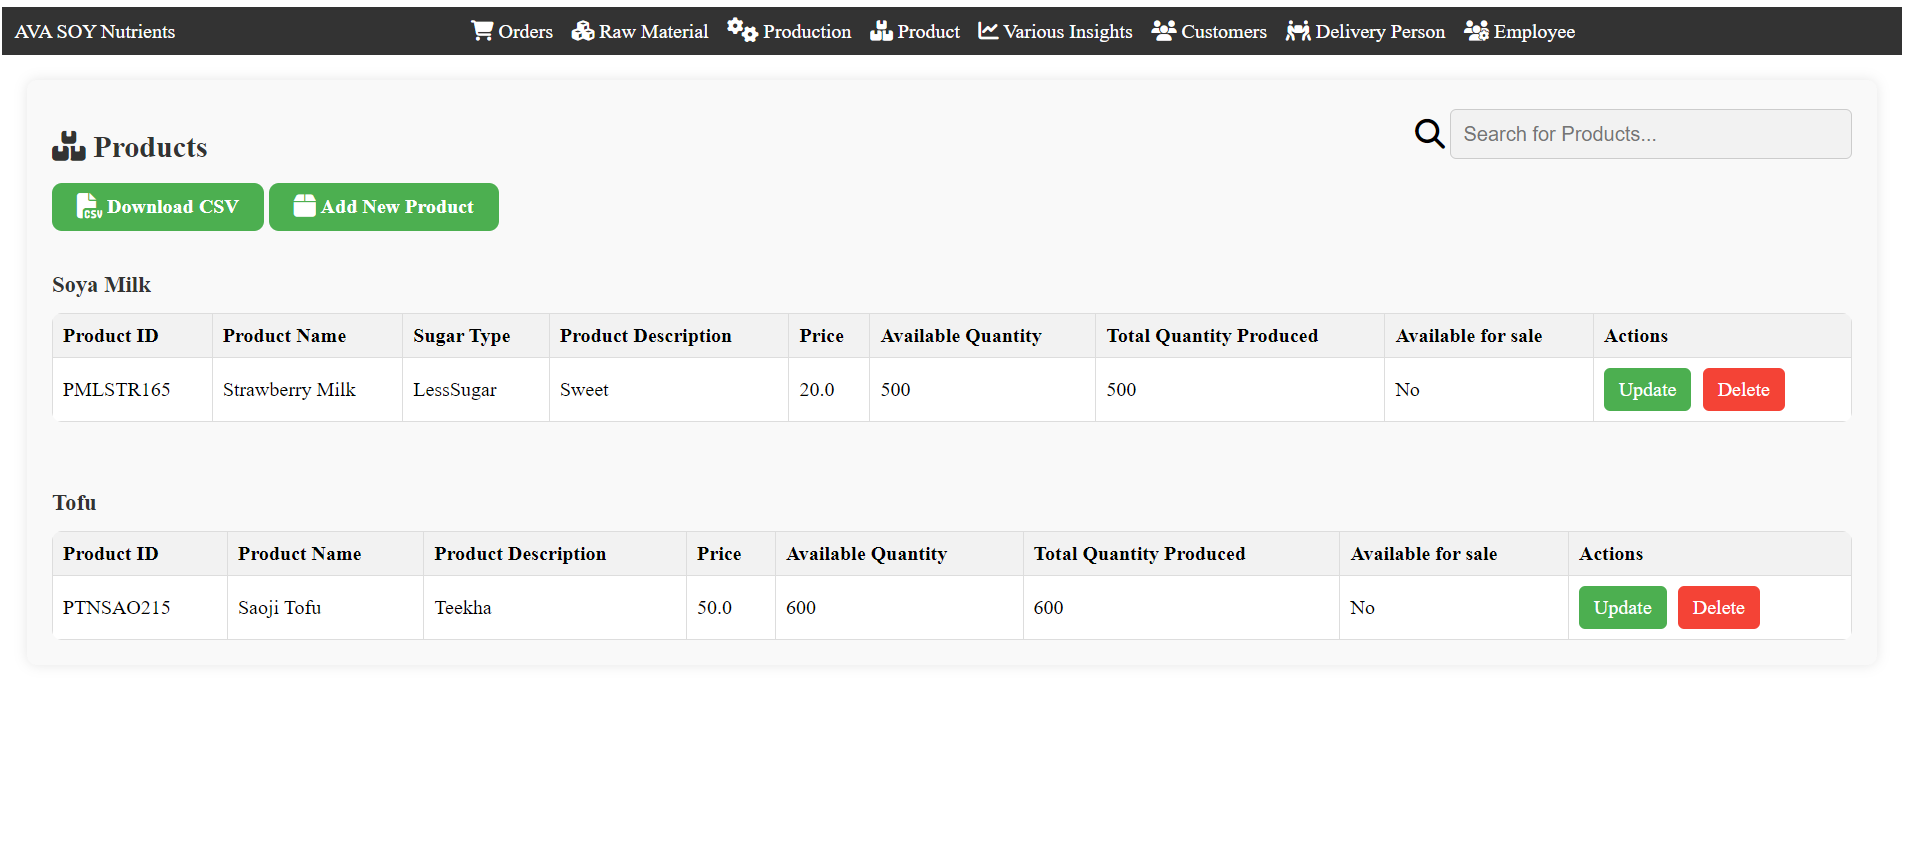Open the Orders menu item
This screenshot has width=1911, height=853.
tap(525, 32)
